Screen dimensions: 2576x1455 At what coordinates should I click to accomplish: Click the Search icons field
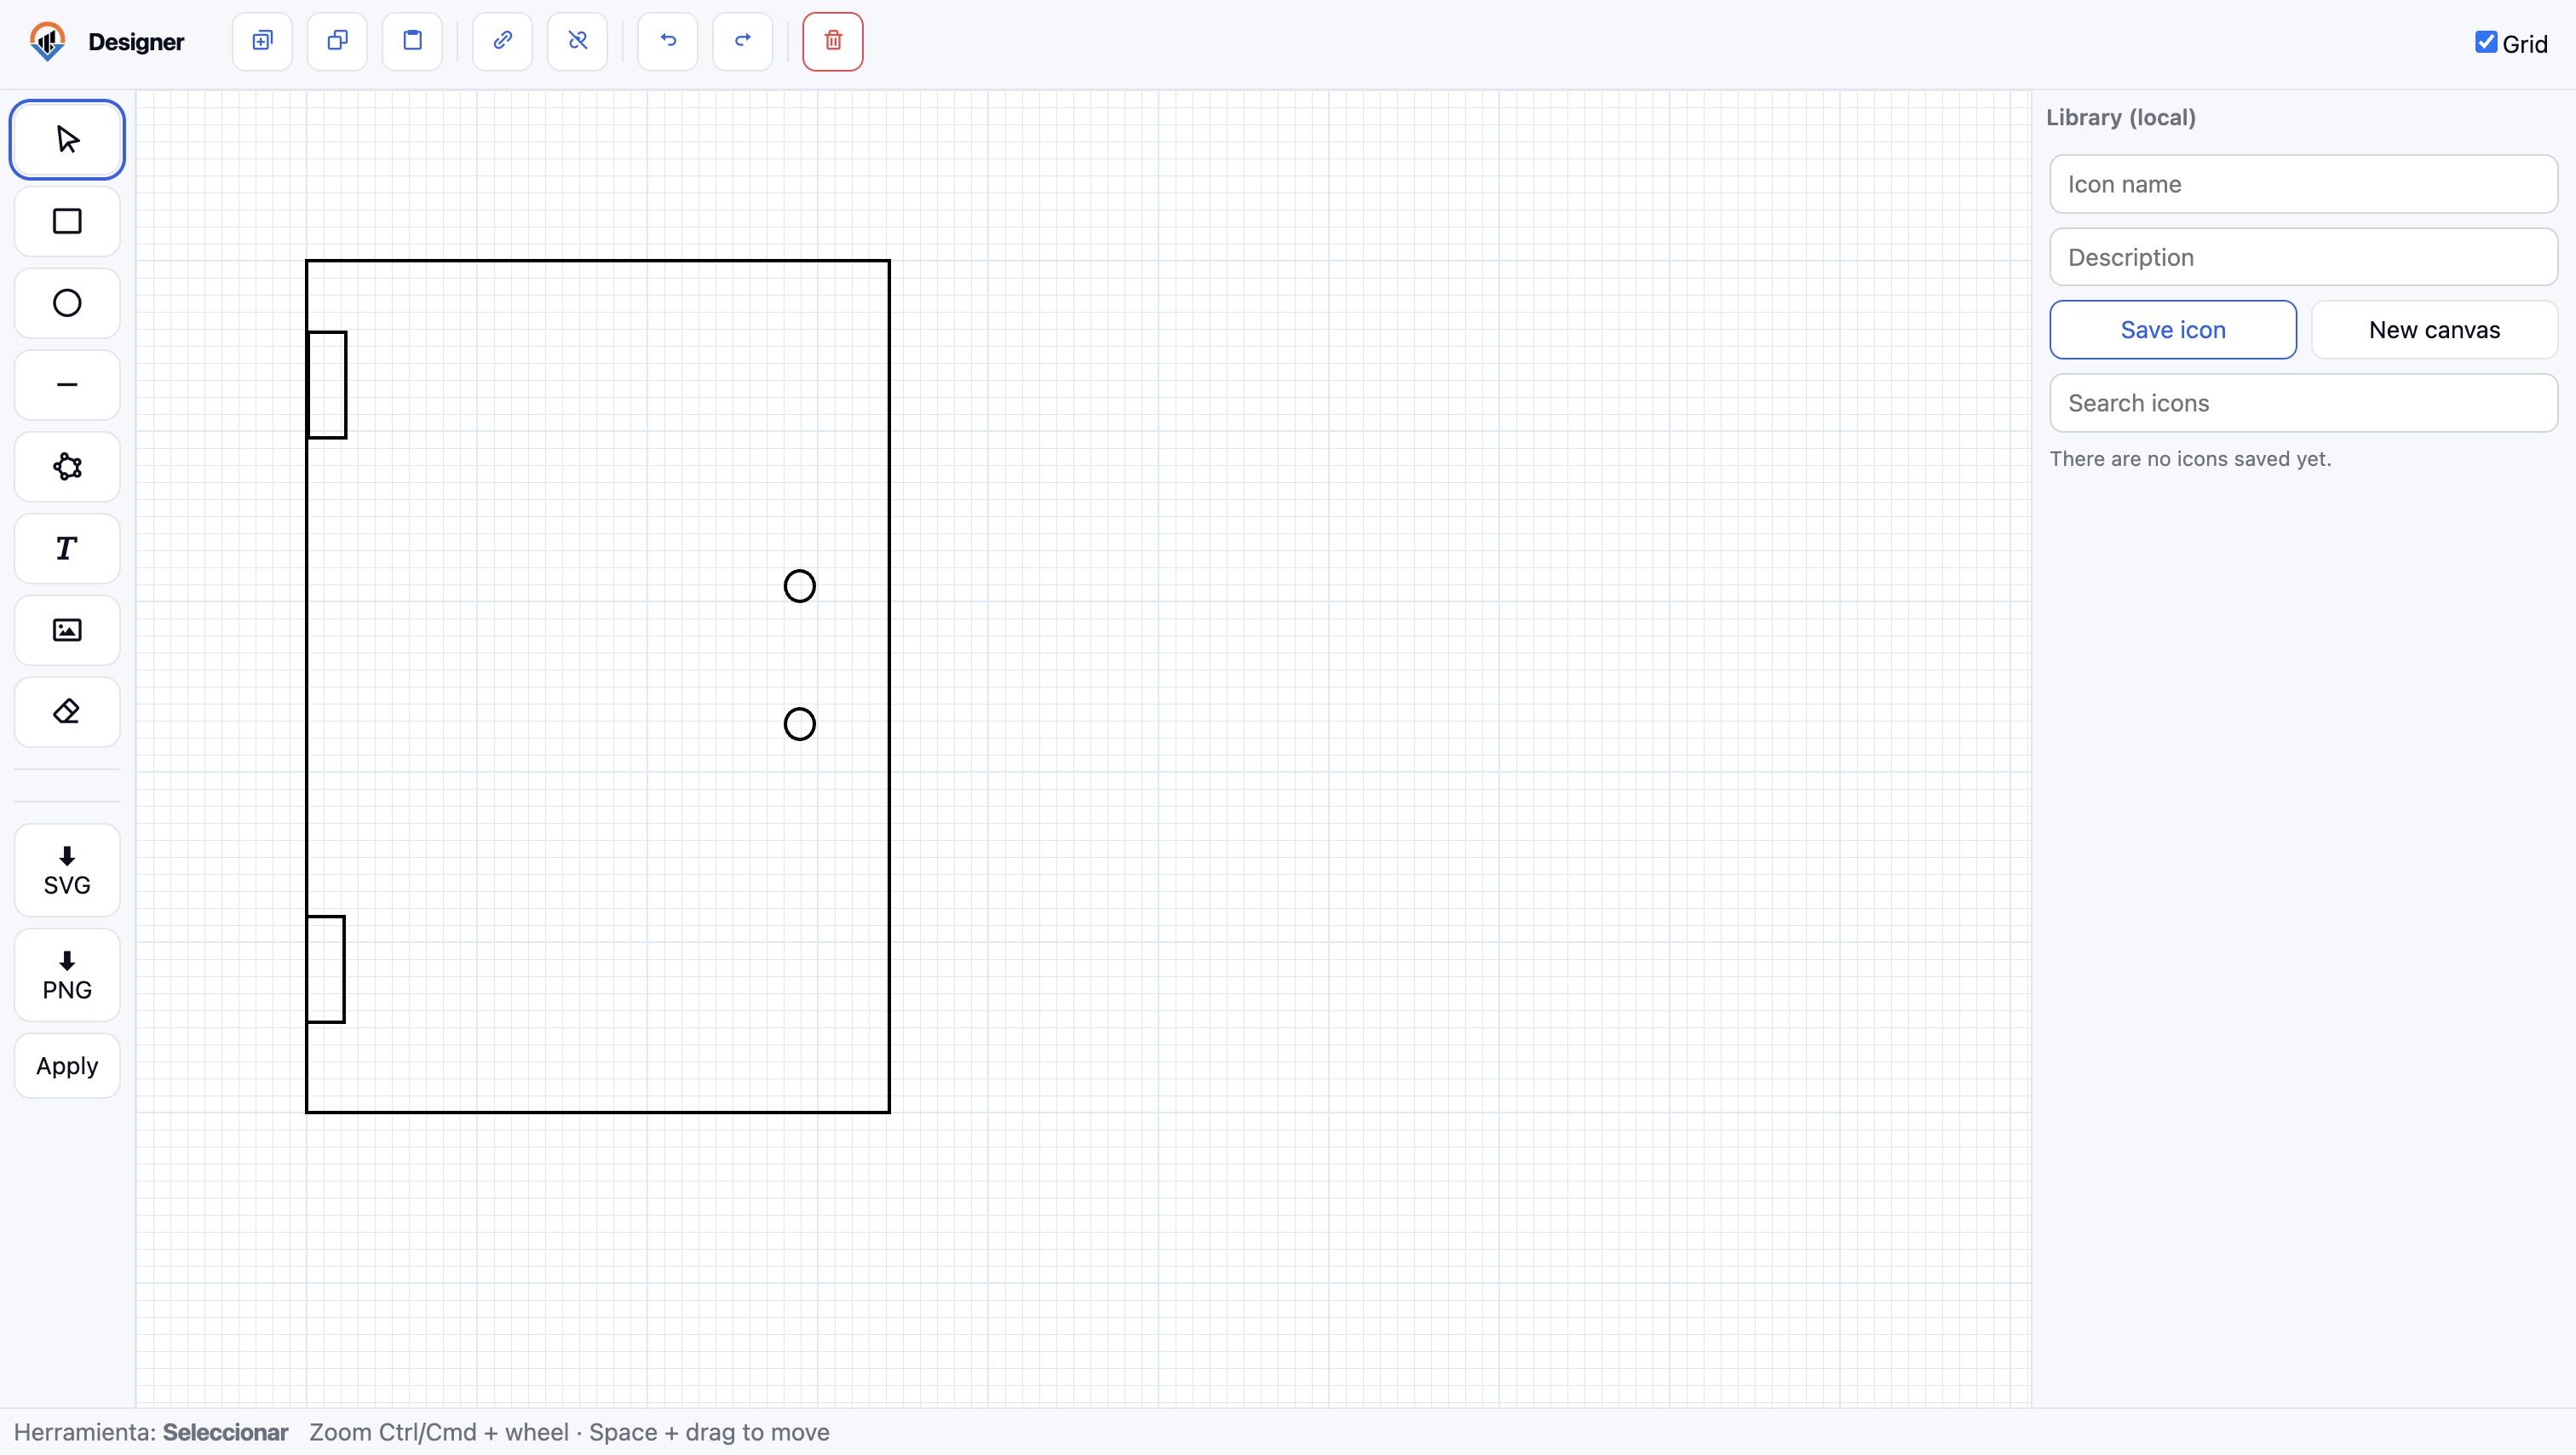2302,403
